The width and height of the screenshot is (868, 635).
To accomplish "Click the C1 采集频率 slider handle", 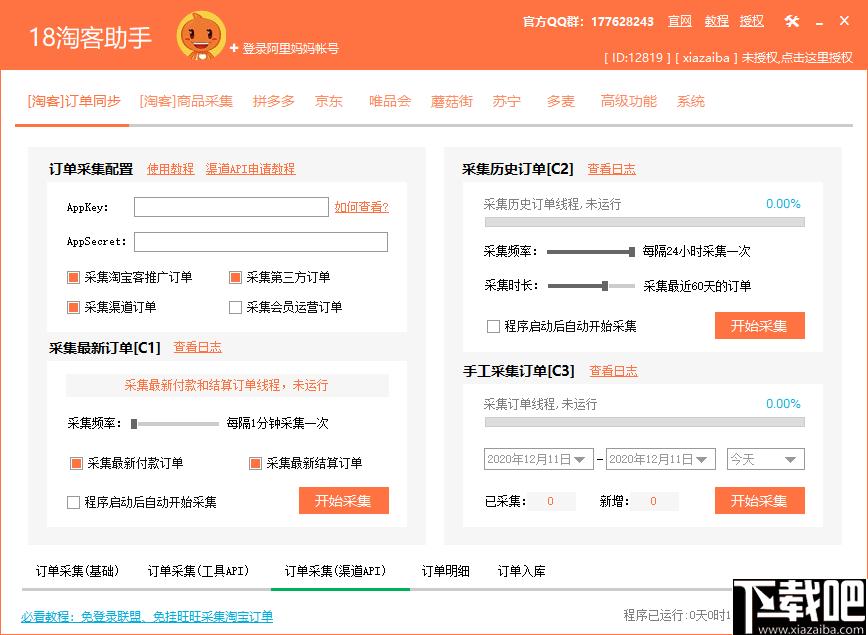I will tap(134, 424).
